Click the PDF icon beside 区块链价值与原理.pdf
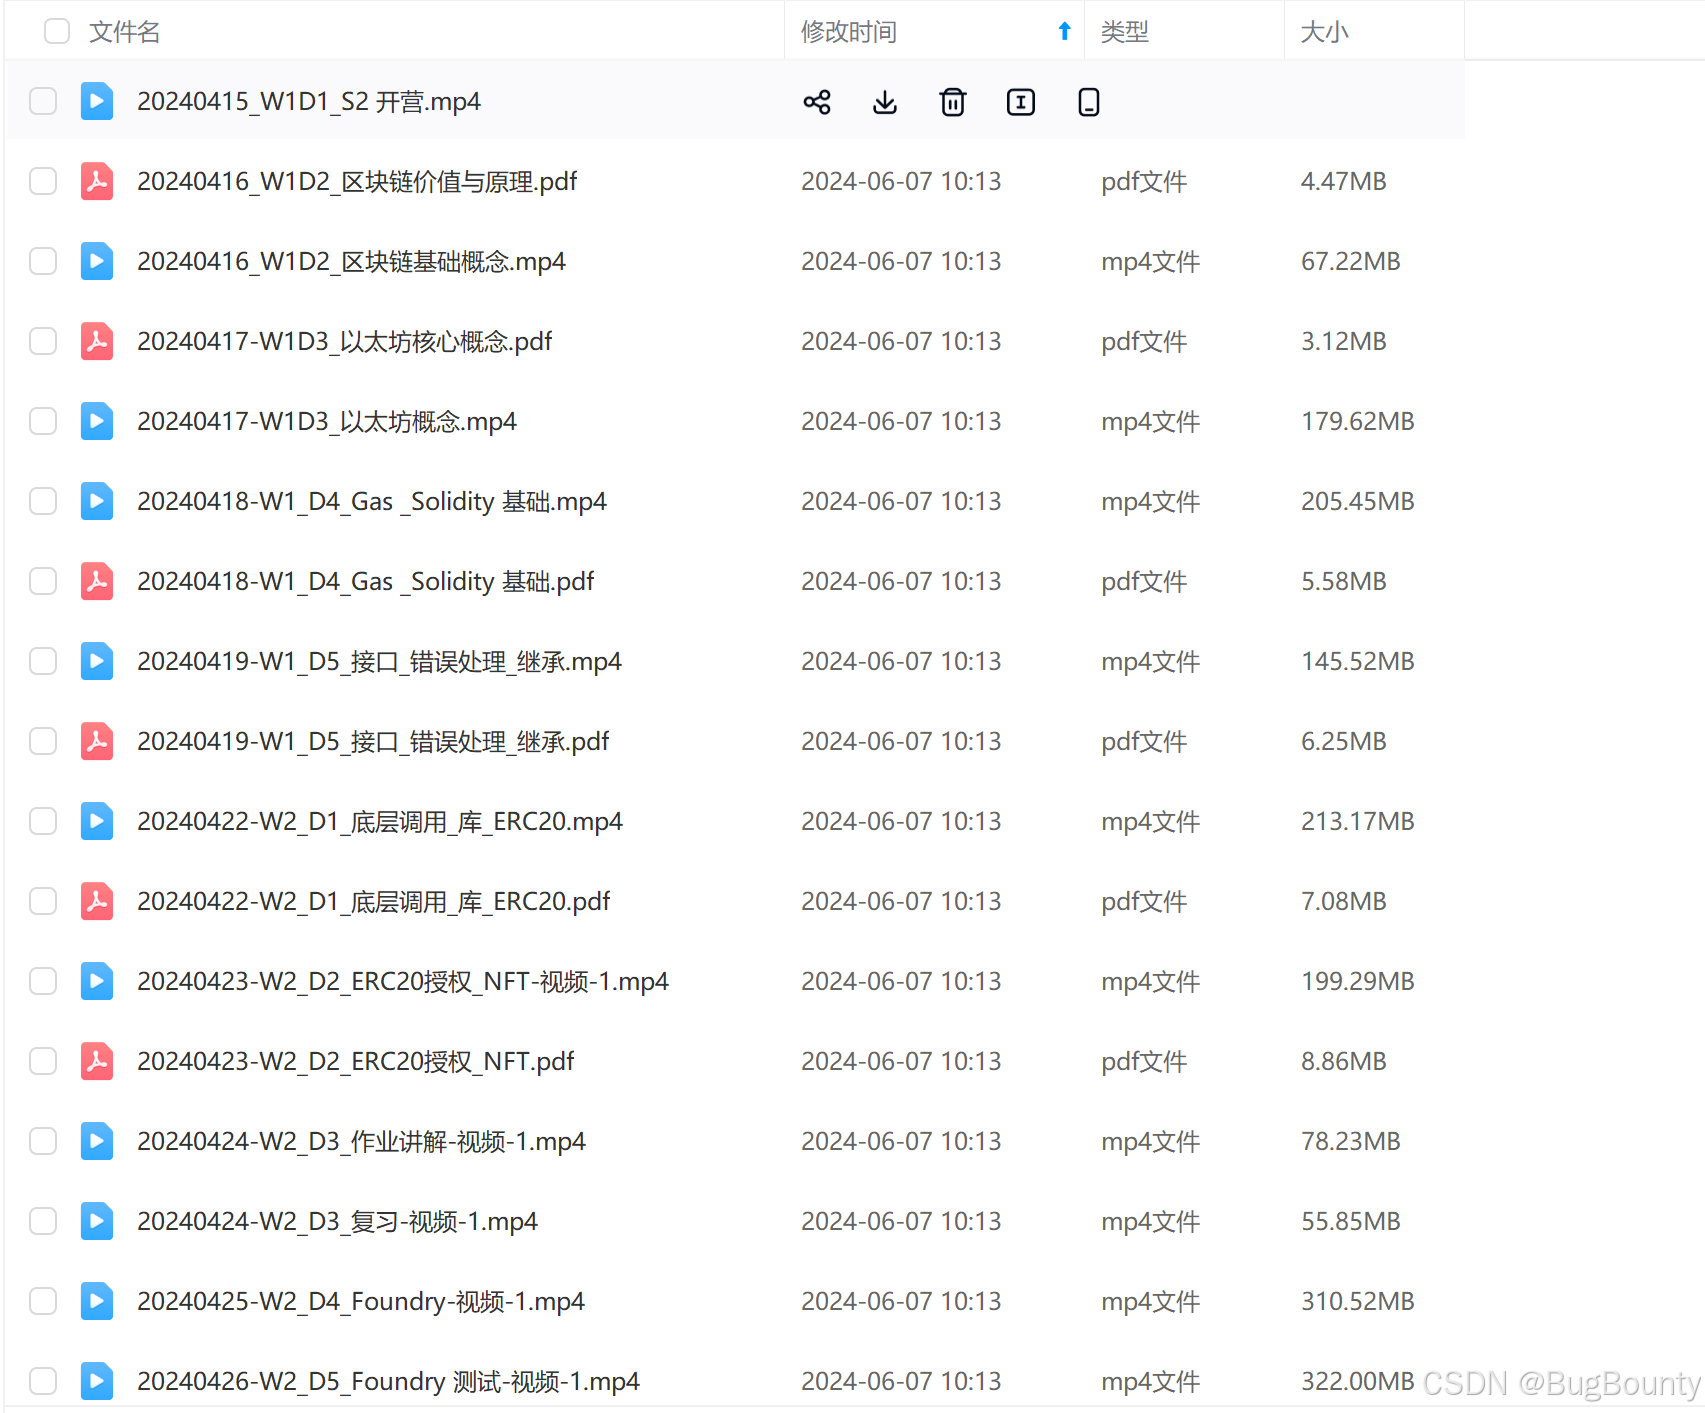The image size is (1705, 1413). 97,181
